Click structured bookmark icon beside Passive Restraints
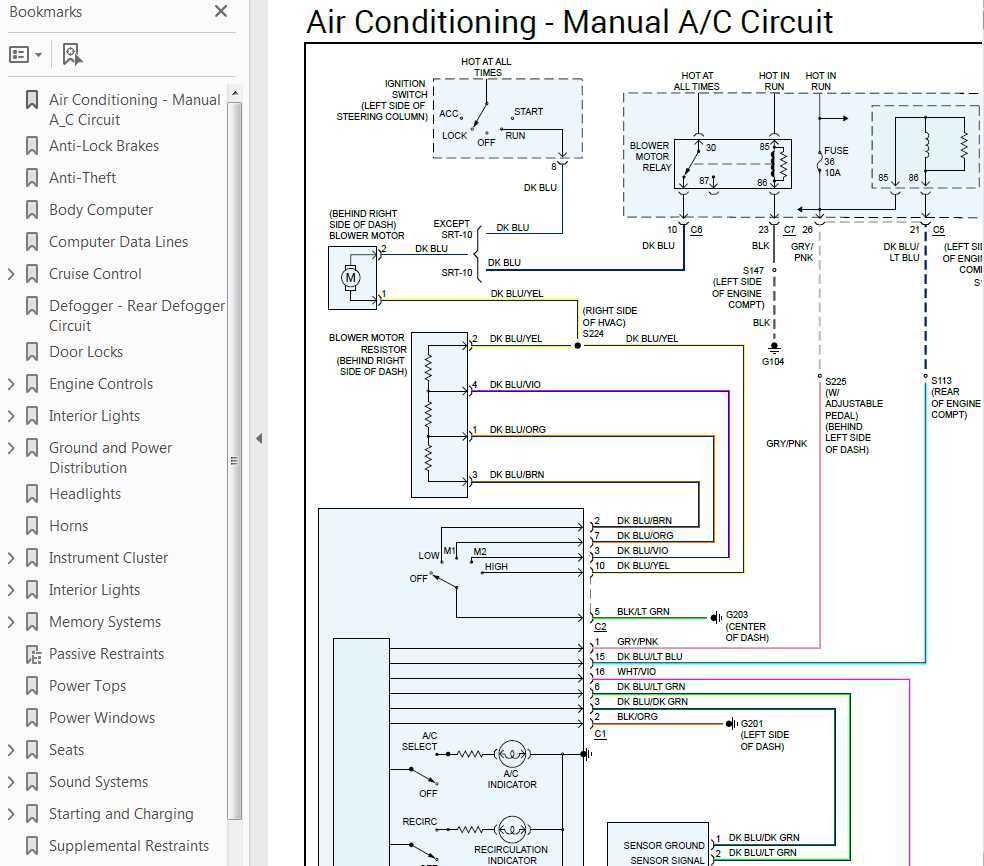The height and width of the screenshot is (866, 984). pos(33,654)
